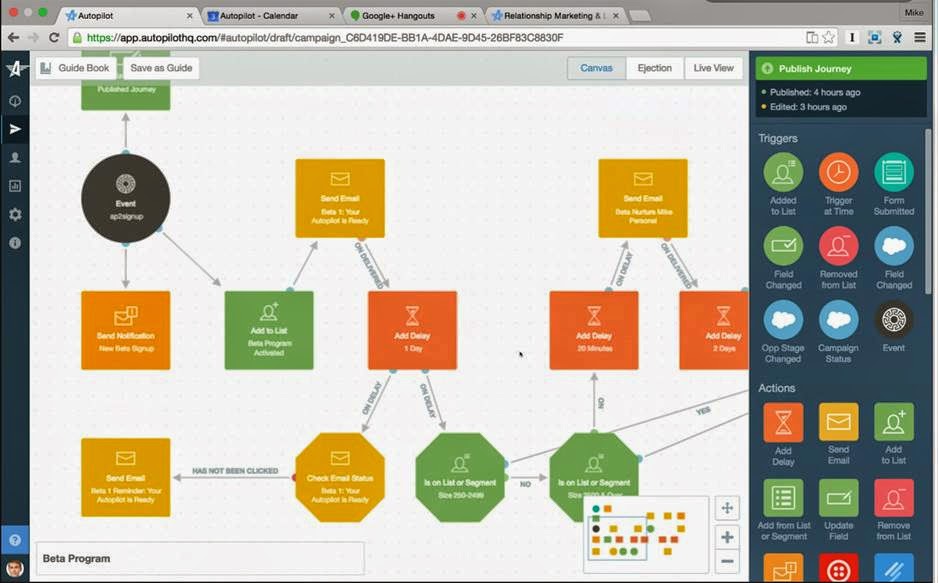The height and width of the screenshot is (583, 938).
Task: Switch to the Live View tab
Action: click(712, 68)
